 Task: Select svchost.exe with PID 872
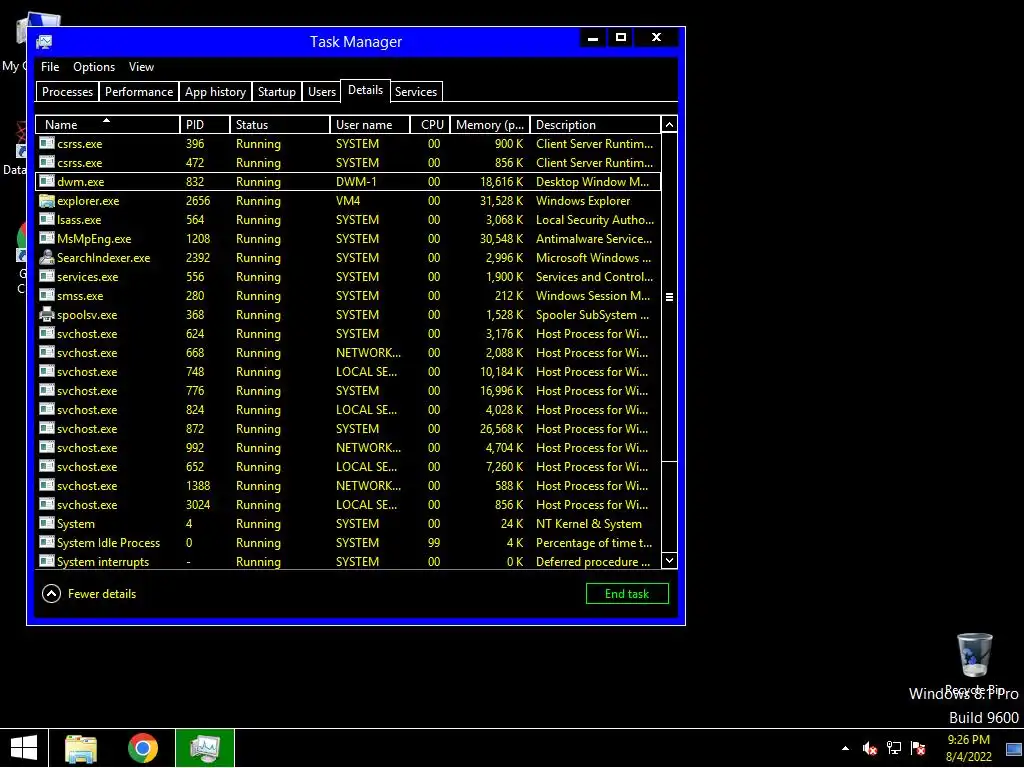tap(348, 428)
